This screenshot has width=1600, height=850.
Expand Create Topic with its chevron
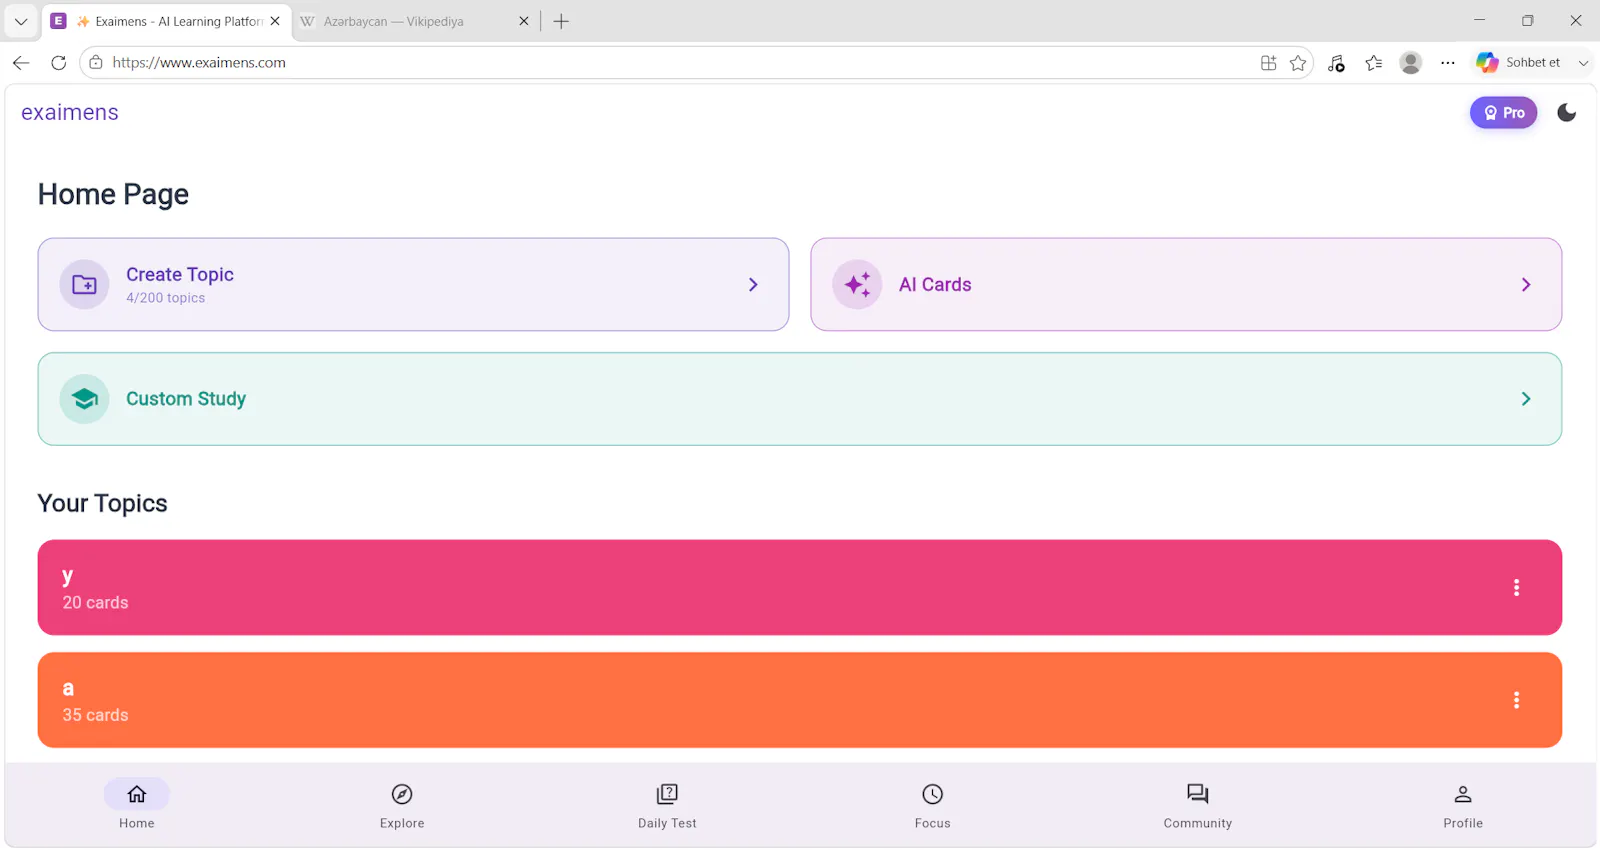pos(753,285)
